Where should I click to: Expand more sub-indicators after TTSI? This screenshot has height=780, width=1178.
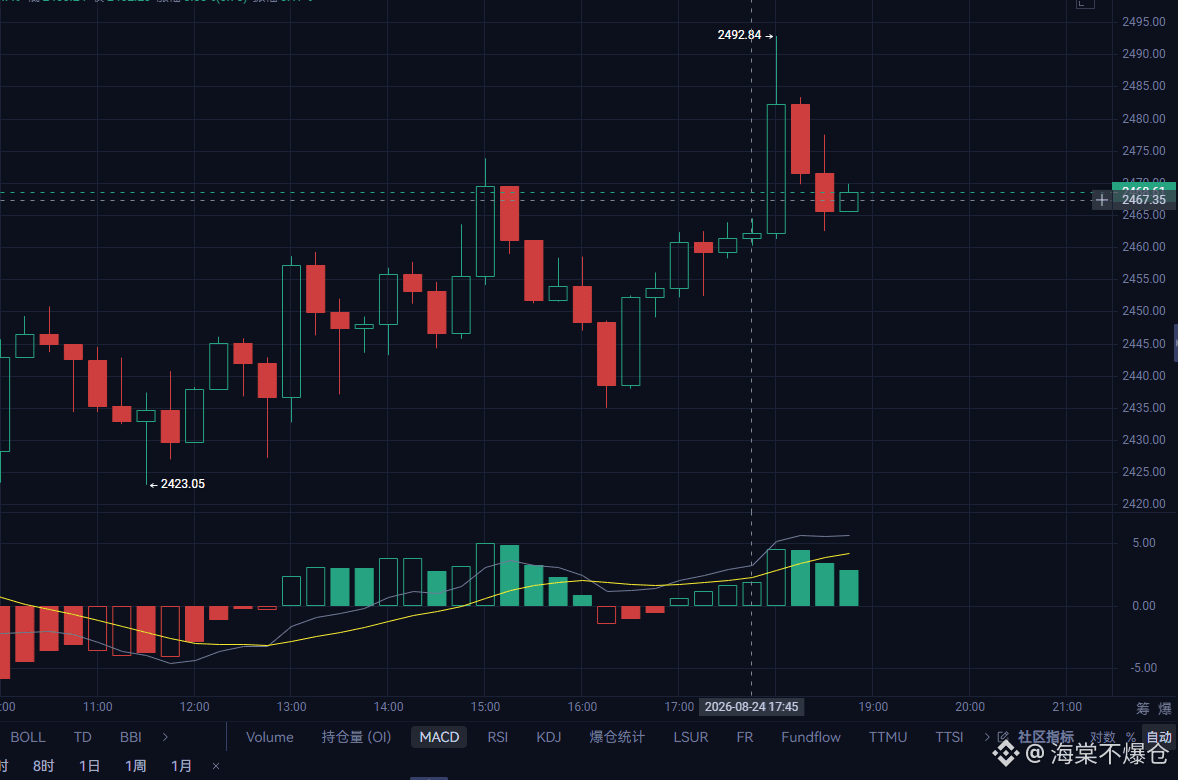pyautogui.click(x=986, y=737)
